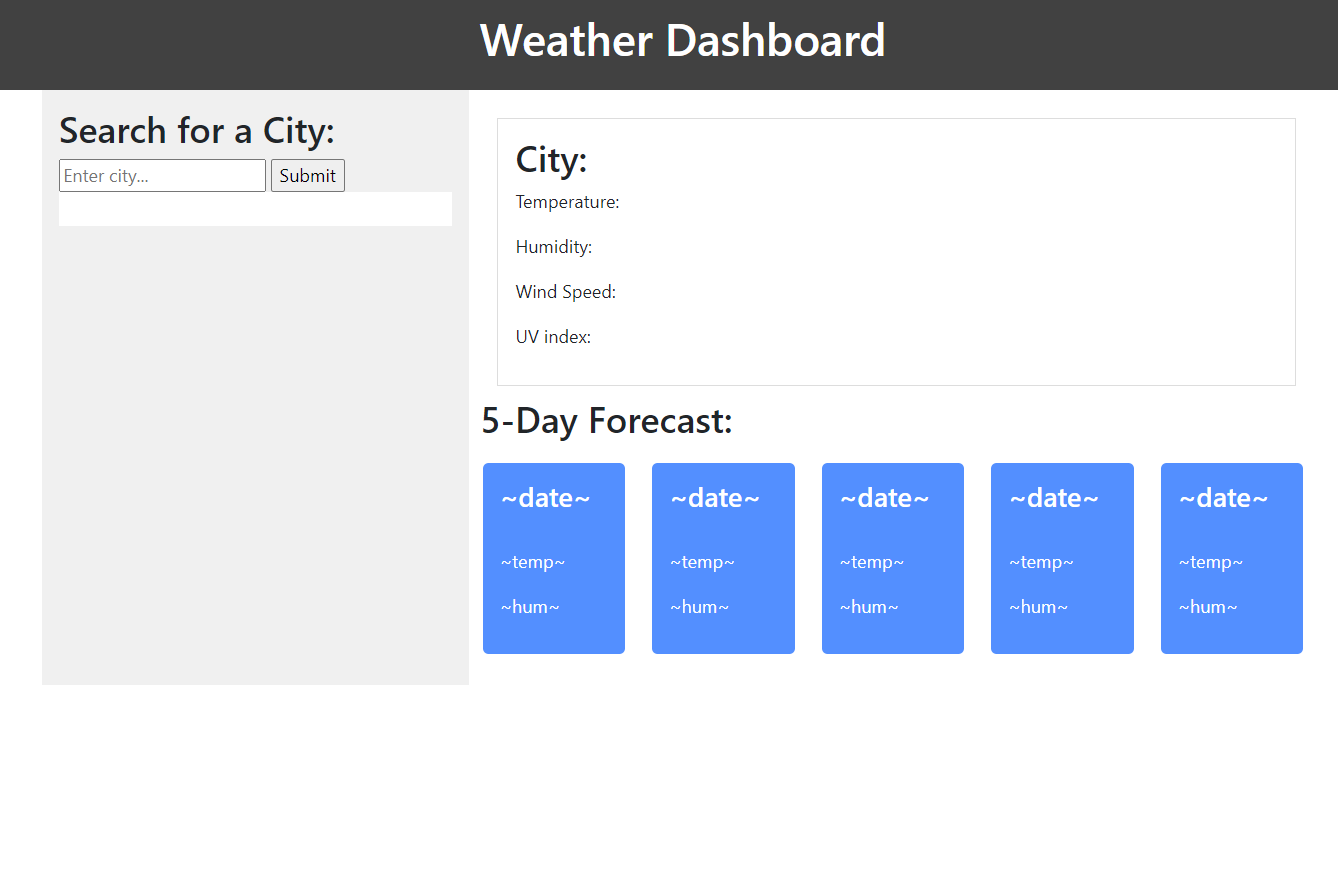This screenshot has width=1338, height=885.
Task: Click the Weather Dashboard header title
Action: (x=683, y=41)
